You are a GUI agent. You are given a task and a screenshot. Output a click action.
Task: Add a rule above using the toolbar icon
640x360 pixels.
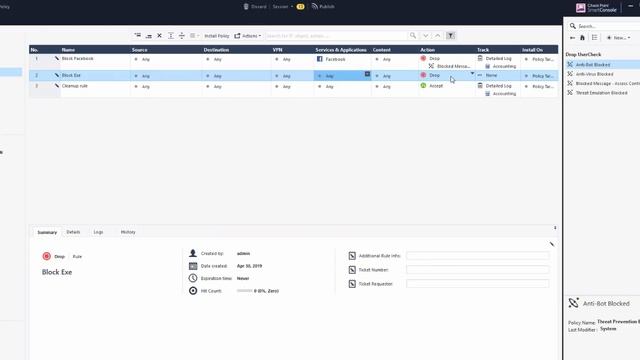coord(138,36)
